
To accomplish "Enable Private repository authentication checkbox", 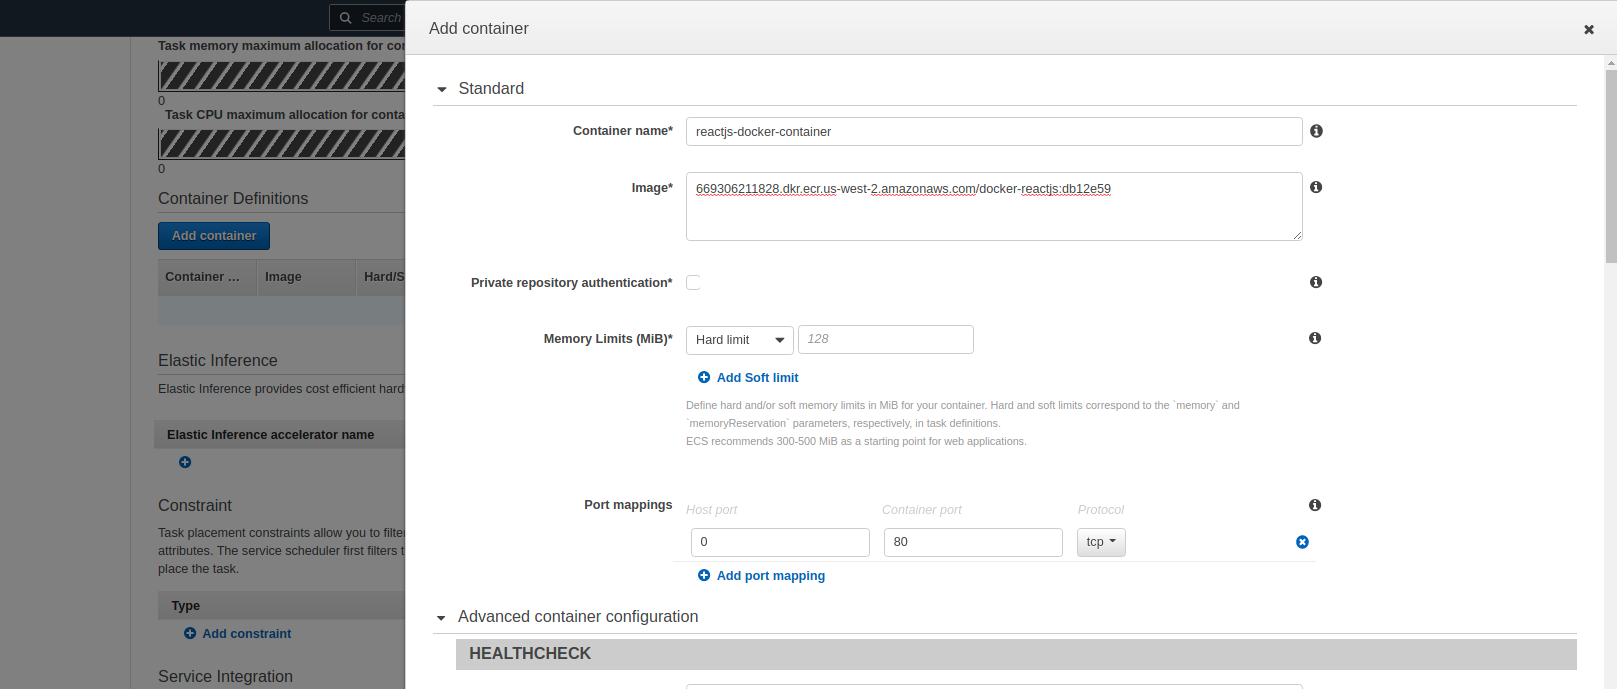I will click(x=693, y=283).
